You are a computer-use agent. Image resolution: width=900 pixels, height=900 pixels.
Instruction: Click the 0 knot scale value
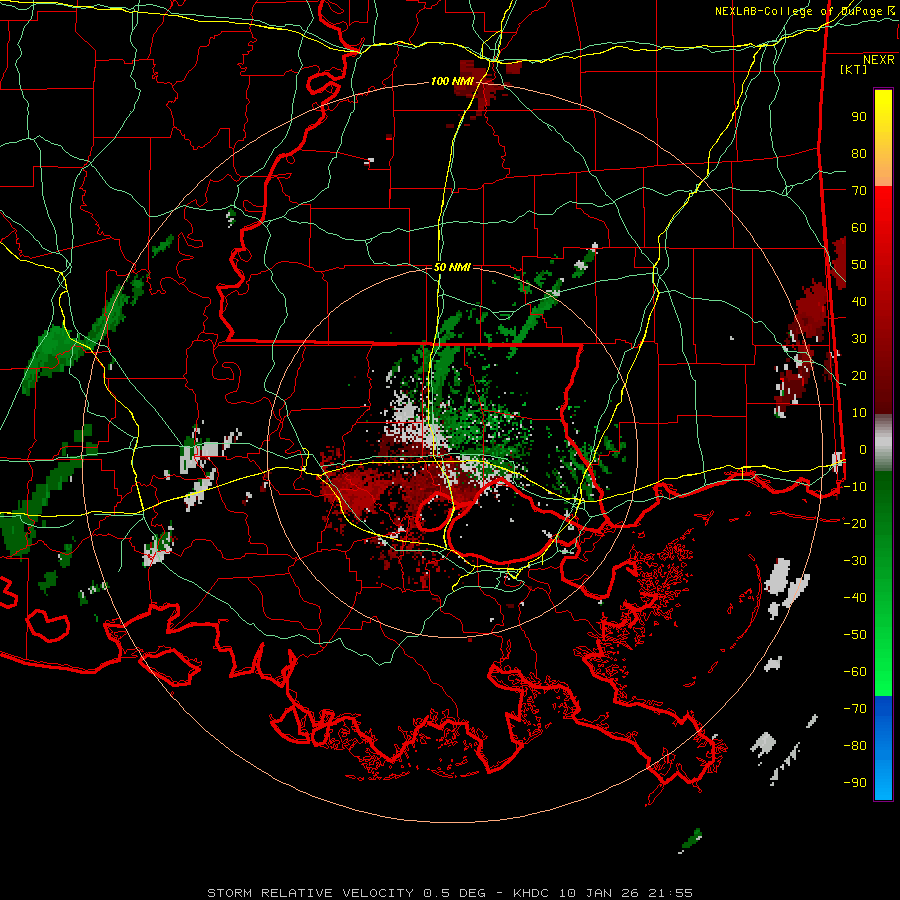(x=863, y=450)
